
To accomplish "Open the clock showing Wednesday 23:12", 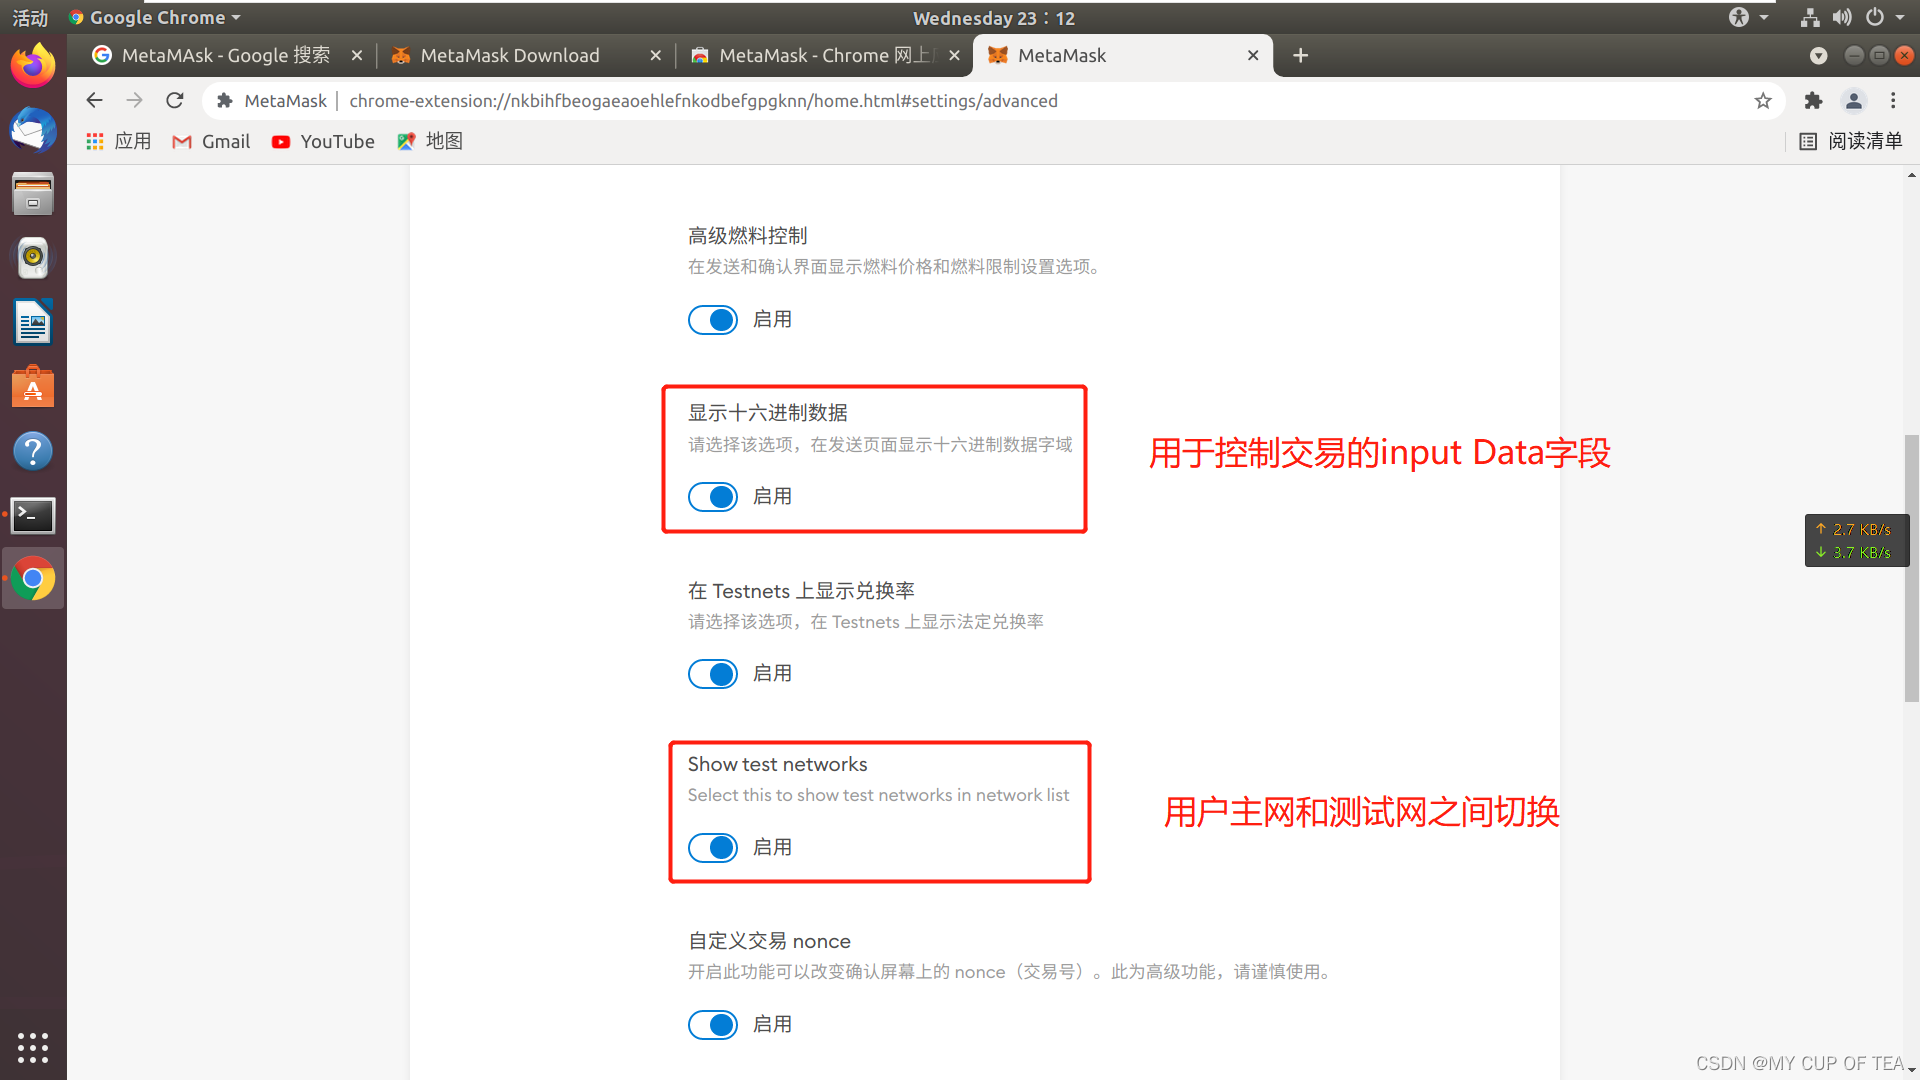I will 993,18.
